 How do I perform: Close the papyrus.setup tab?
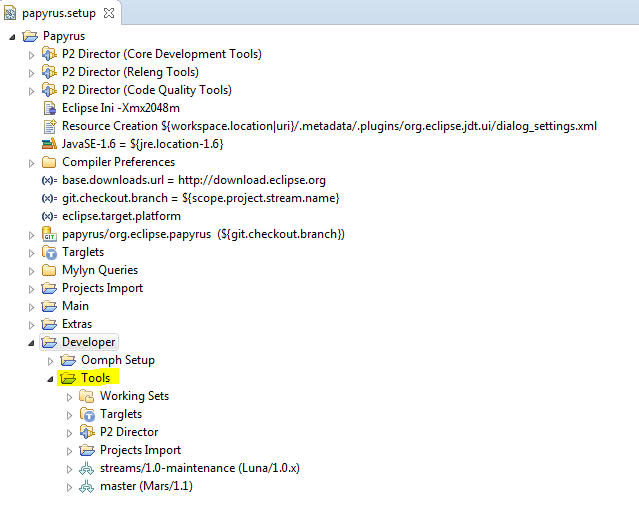pos(109,13)
